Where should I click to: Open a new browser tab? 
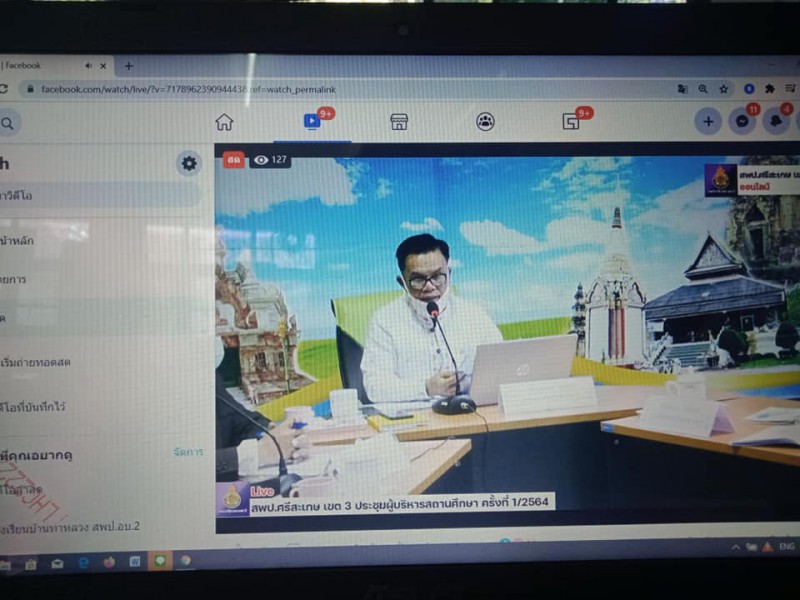pyautogui.click(x=128, y=66)
